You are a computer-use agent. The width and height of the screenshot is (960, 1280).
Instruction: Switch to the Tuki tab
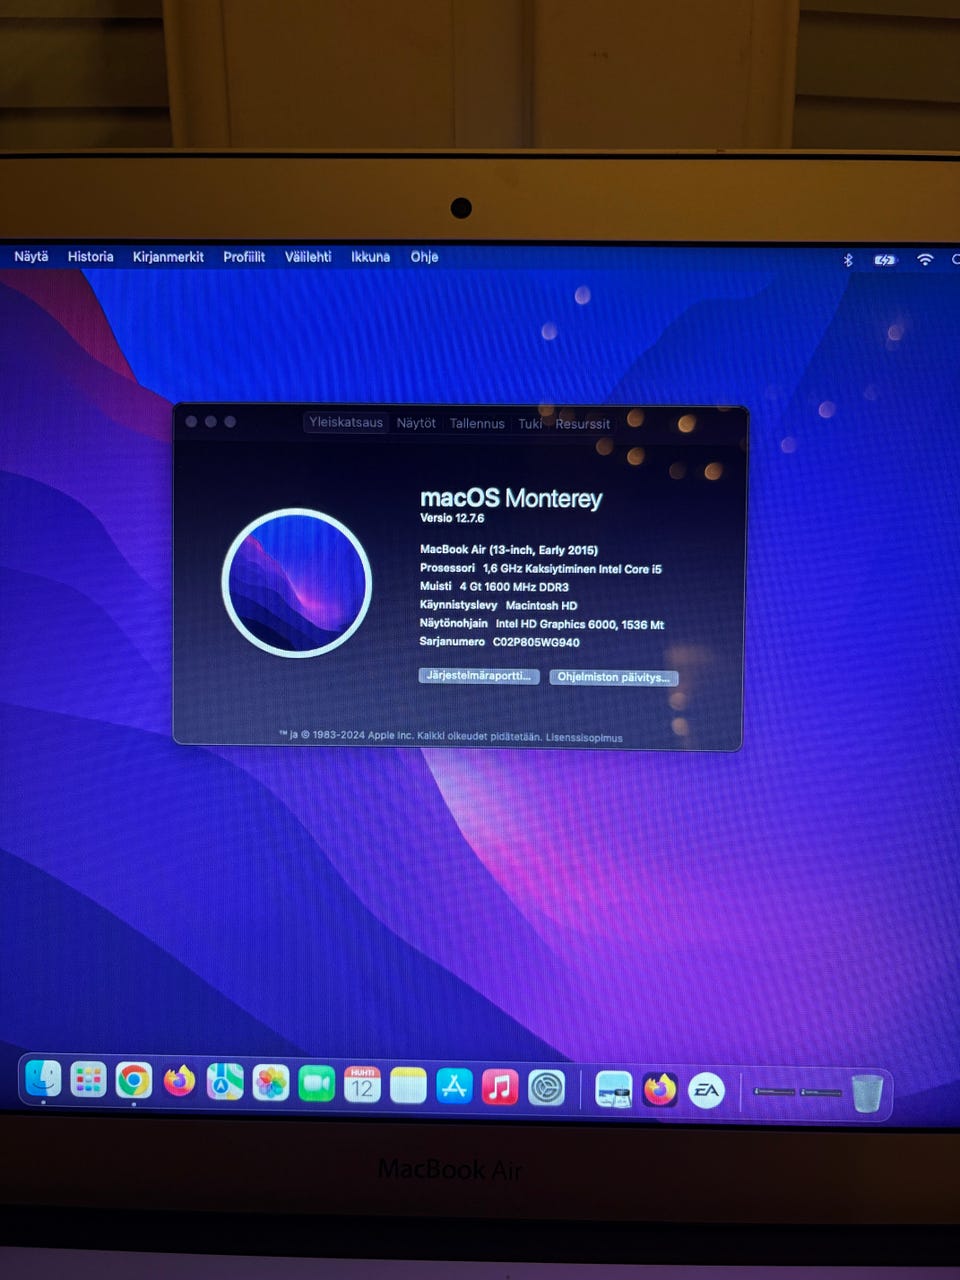click(x=530, y=424)
